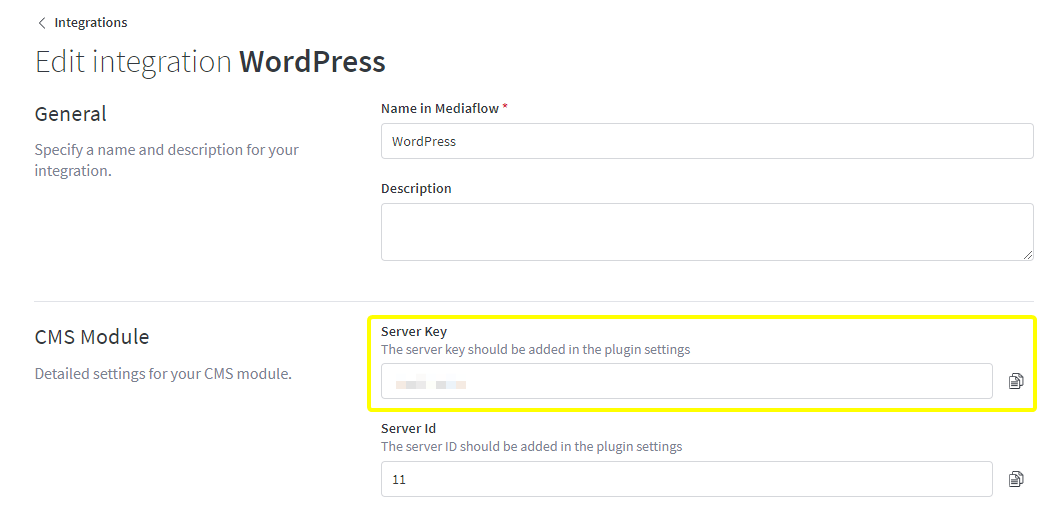
Task: Click the General section description text
Action: (166, 160)
